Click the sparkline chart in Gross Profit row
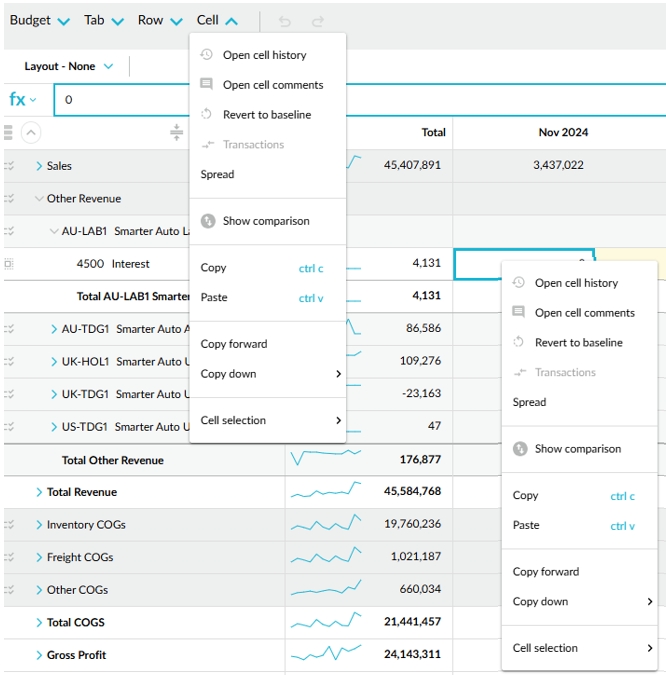The width and height of the screenshot is (666, 675). [x=325, y=654]
